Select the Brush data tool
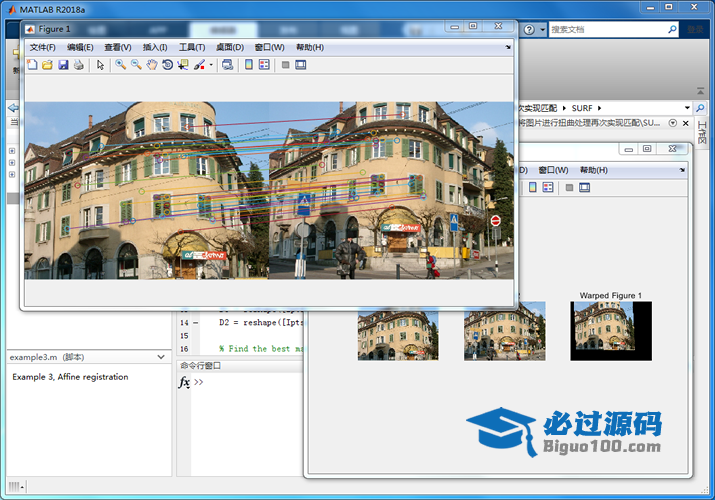The image size is (715, 500). pos(199,65)
